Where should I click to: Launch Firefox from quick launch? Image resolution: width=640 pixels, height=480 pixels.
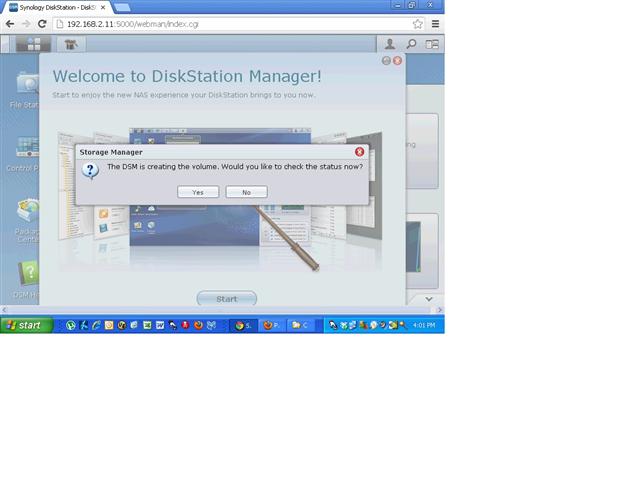click(x=198, y=325)
